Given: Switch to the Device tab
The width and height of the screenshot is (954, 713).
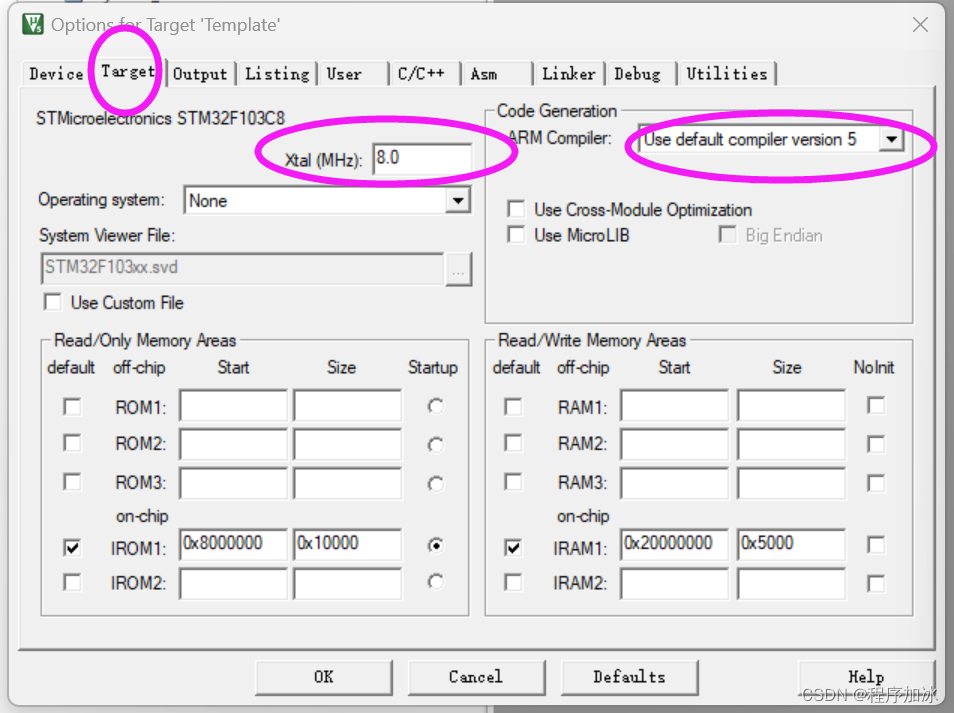Looking at the screenshot, I should tap(55, 74).
